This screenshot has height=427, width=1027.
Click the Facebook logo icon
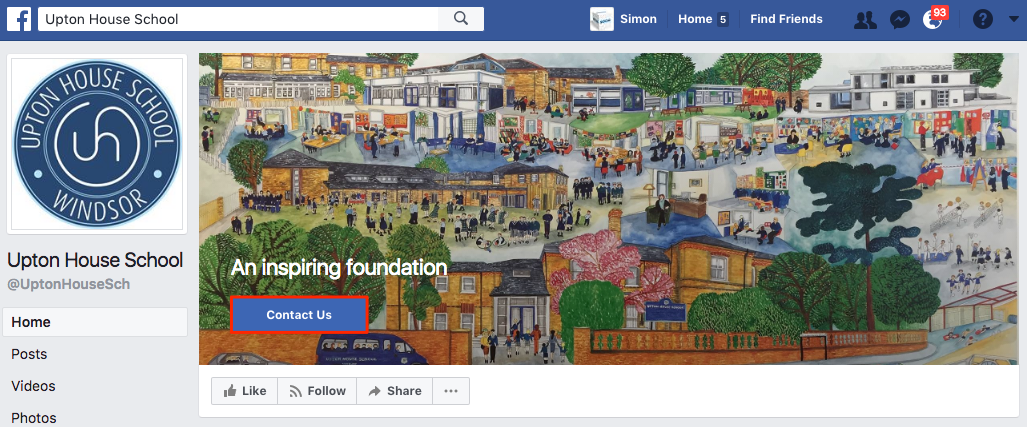19,19
